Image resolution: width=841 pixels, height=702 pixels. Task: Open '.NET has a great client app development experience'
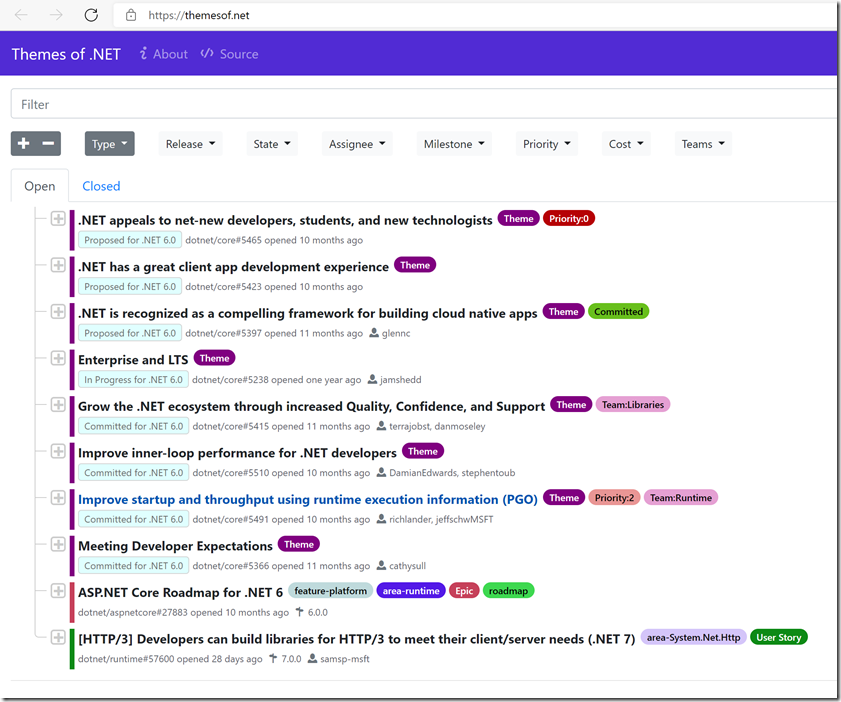tap(233, 267)
